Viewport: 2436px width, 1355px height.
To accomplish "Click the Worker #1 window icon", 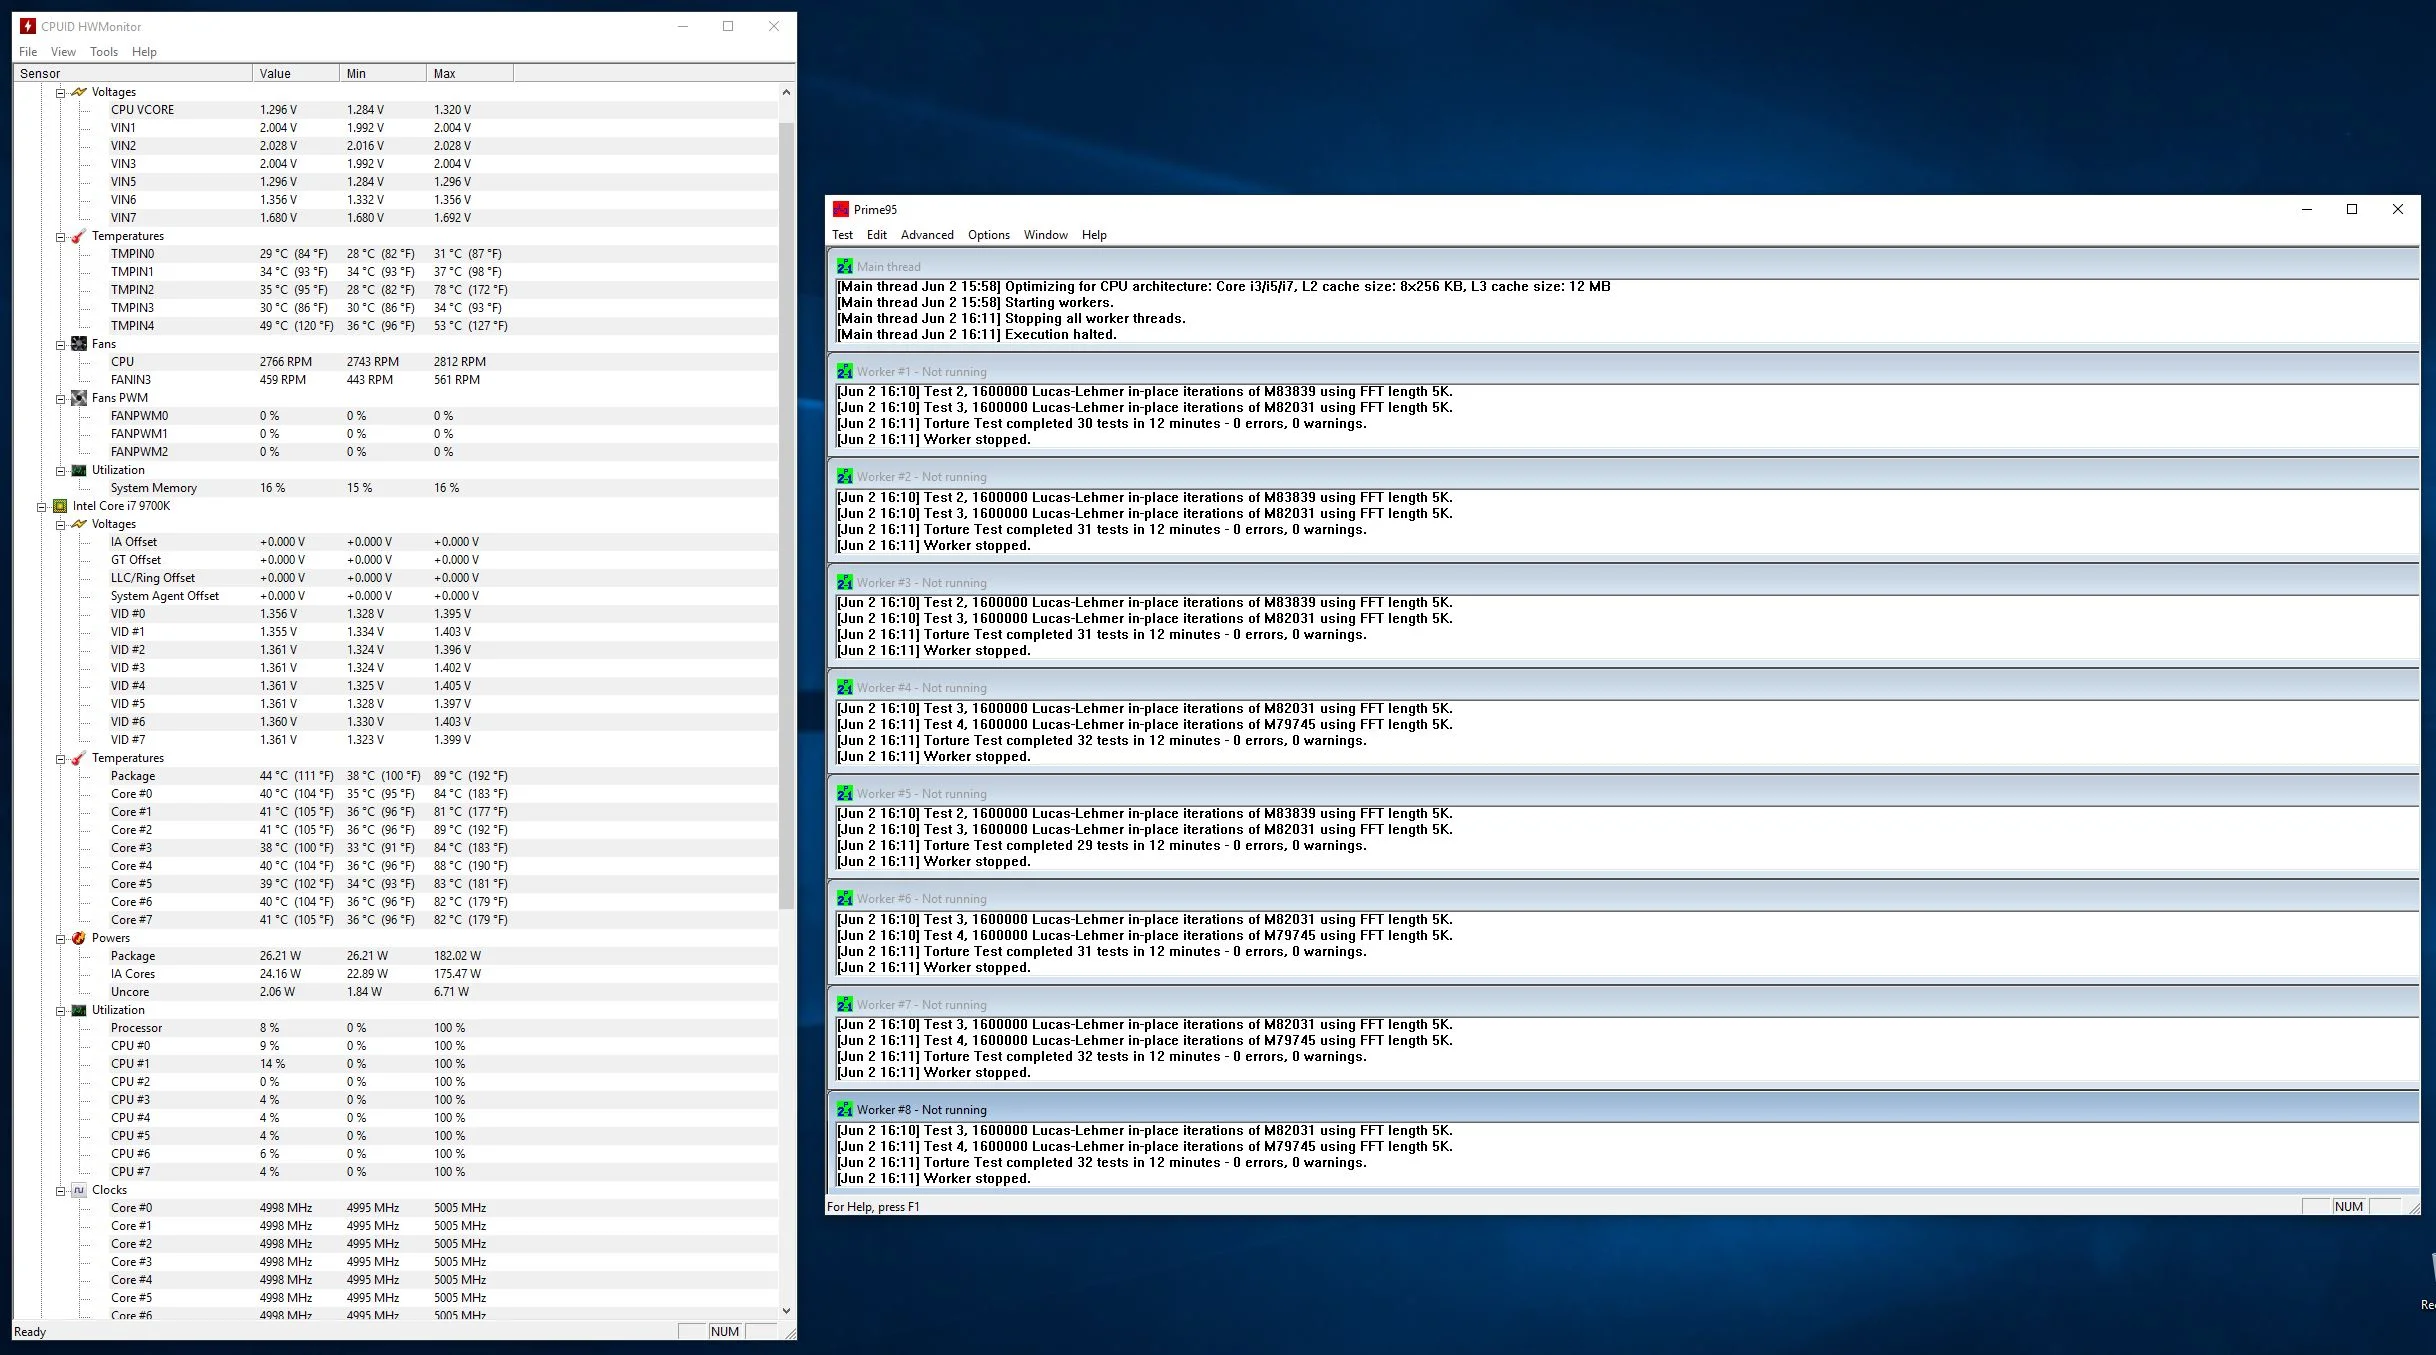I will tap(845, 371).
